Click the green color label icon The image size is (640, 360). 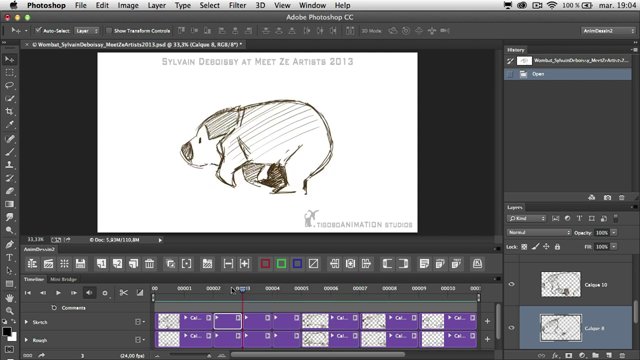[281, 264]
